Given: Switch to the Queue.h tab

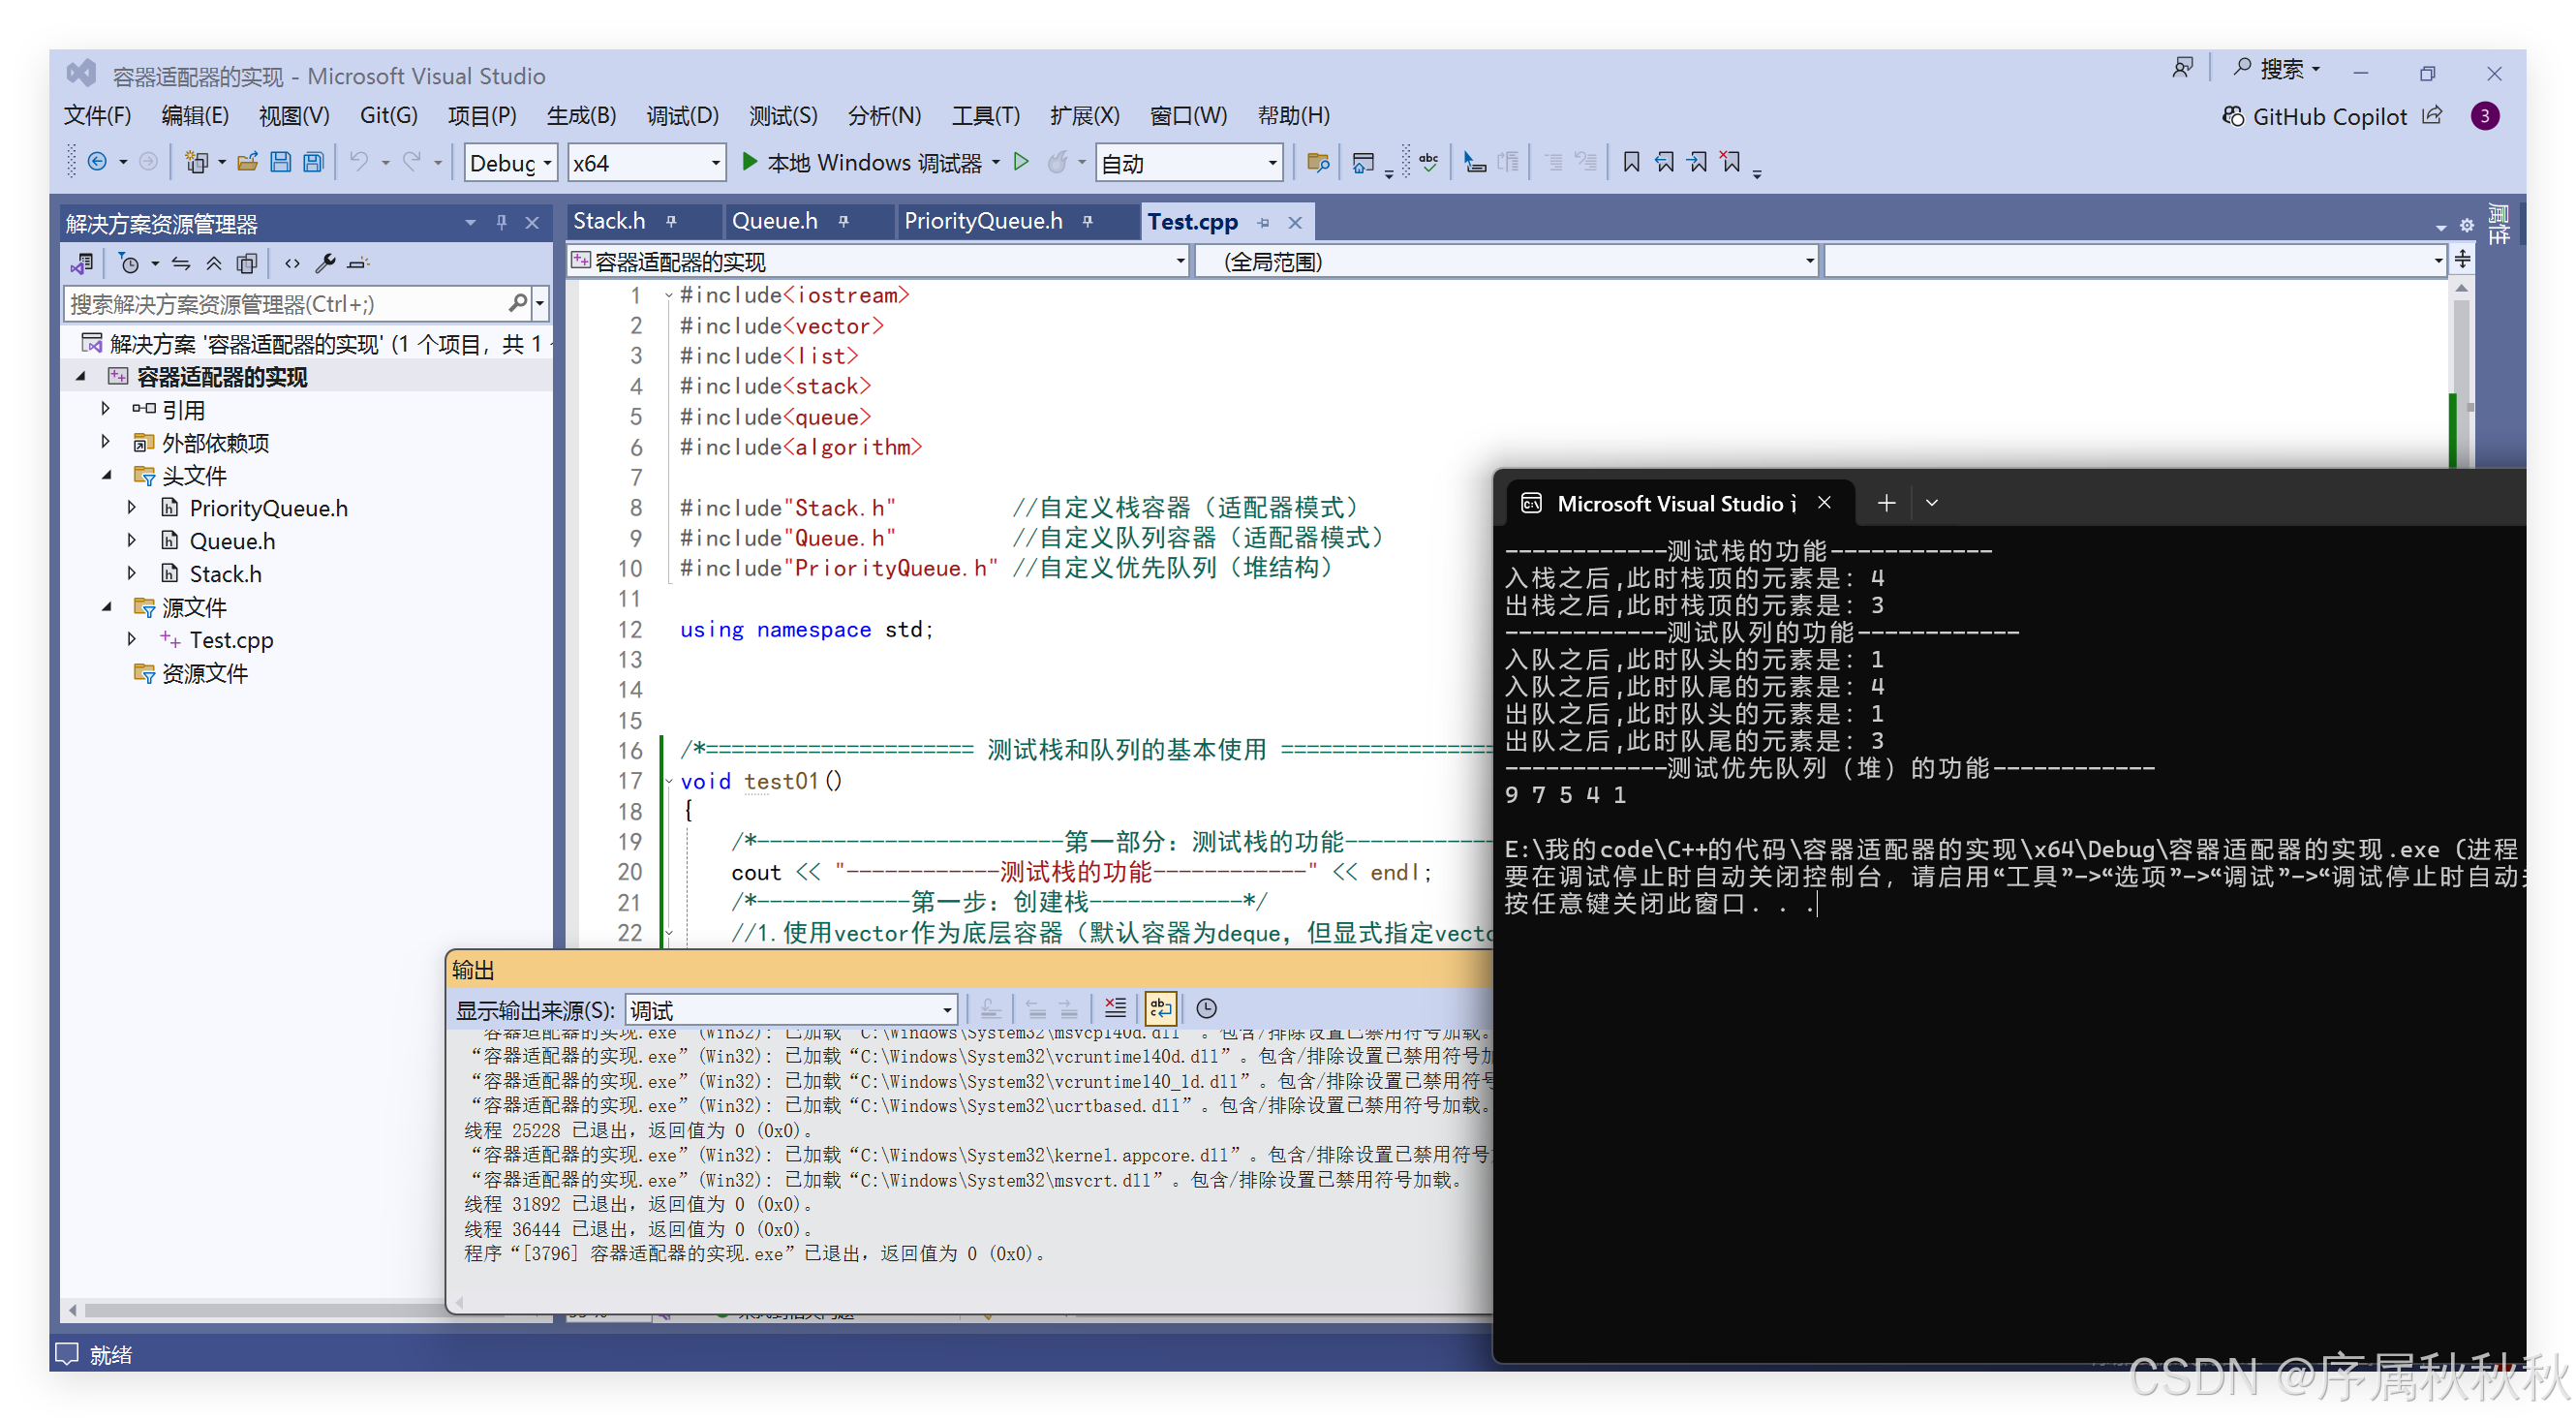Looking at the screenshot, I should pyautogui.click(x=775, y=221).
